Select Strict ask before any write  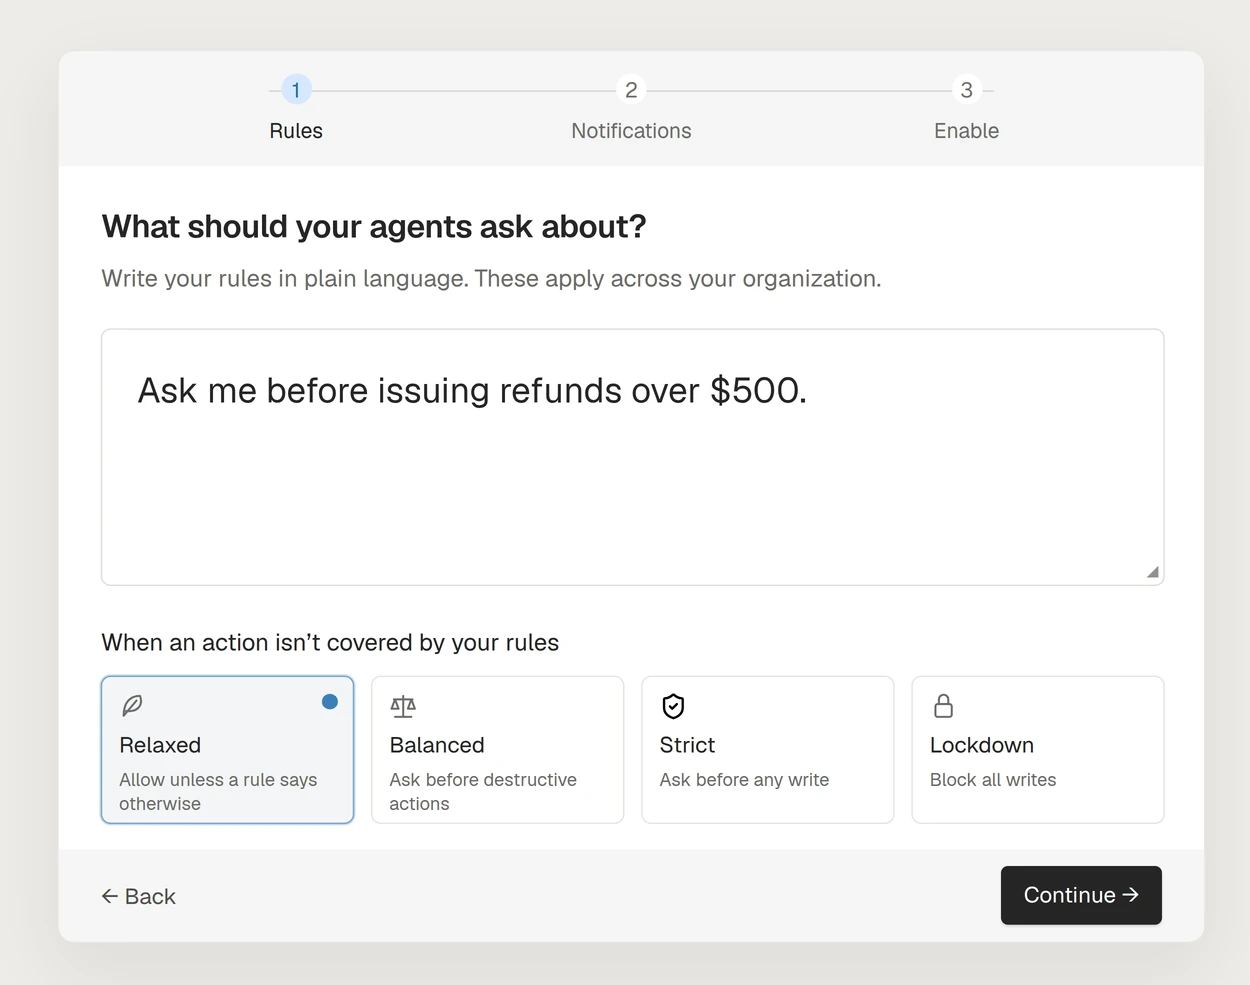(768, 750)
